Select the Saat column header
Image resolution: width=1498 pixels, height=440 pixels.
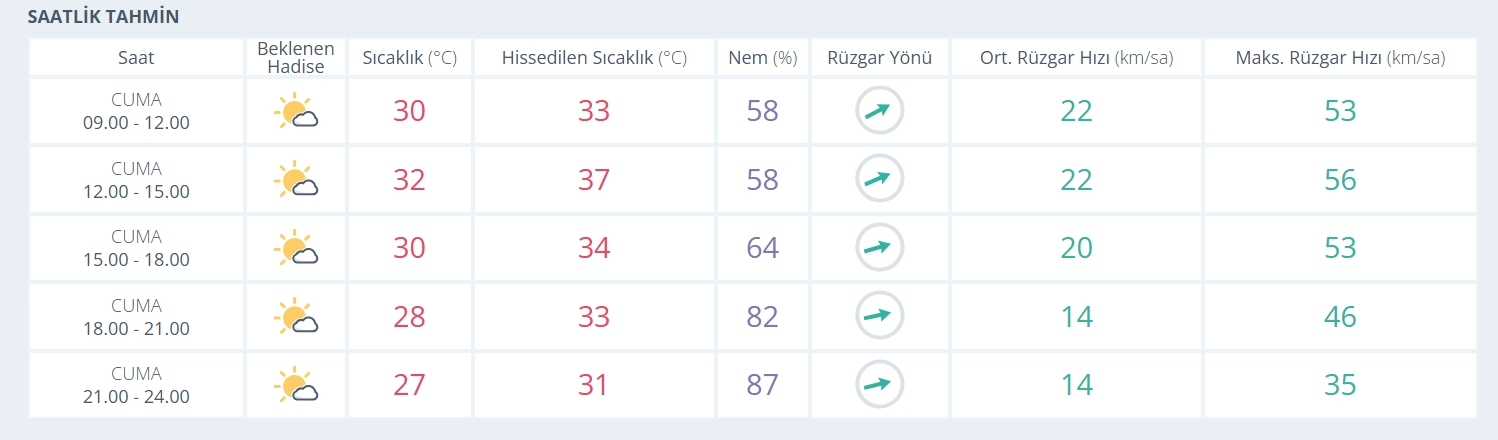pos(136,58)
